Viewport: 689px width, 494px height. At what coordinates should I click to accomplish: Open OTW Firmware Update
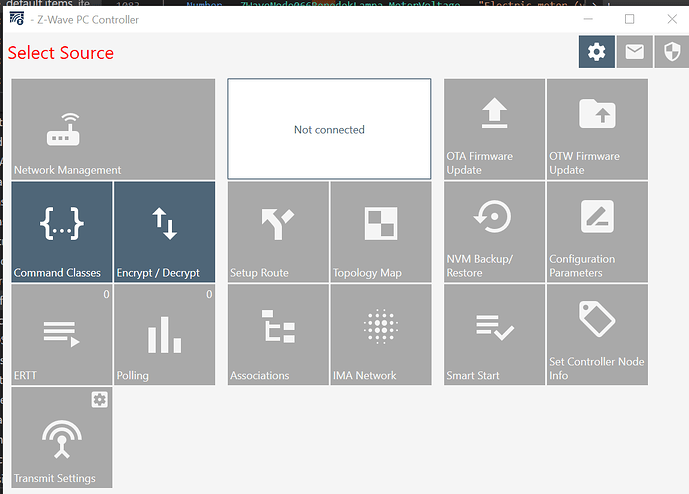click(x=597, y=129)
